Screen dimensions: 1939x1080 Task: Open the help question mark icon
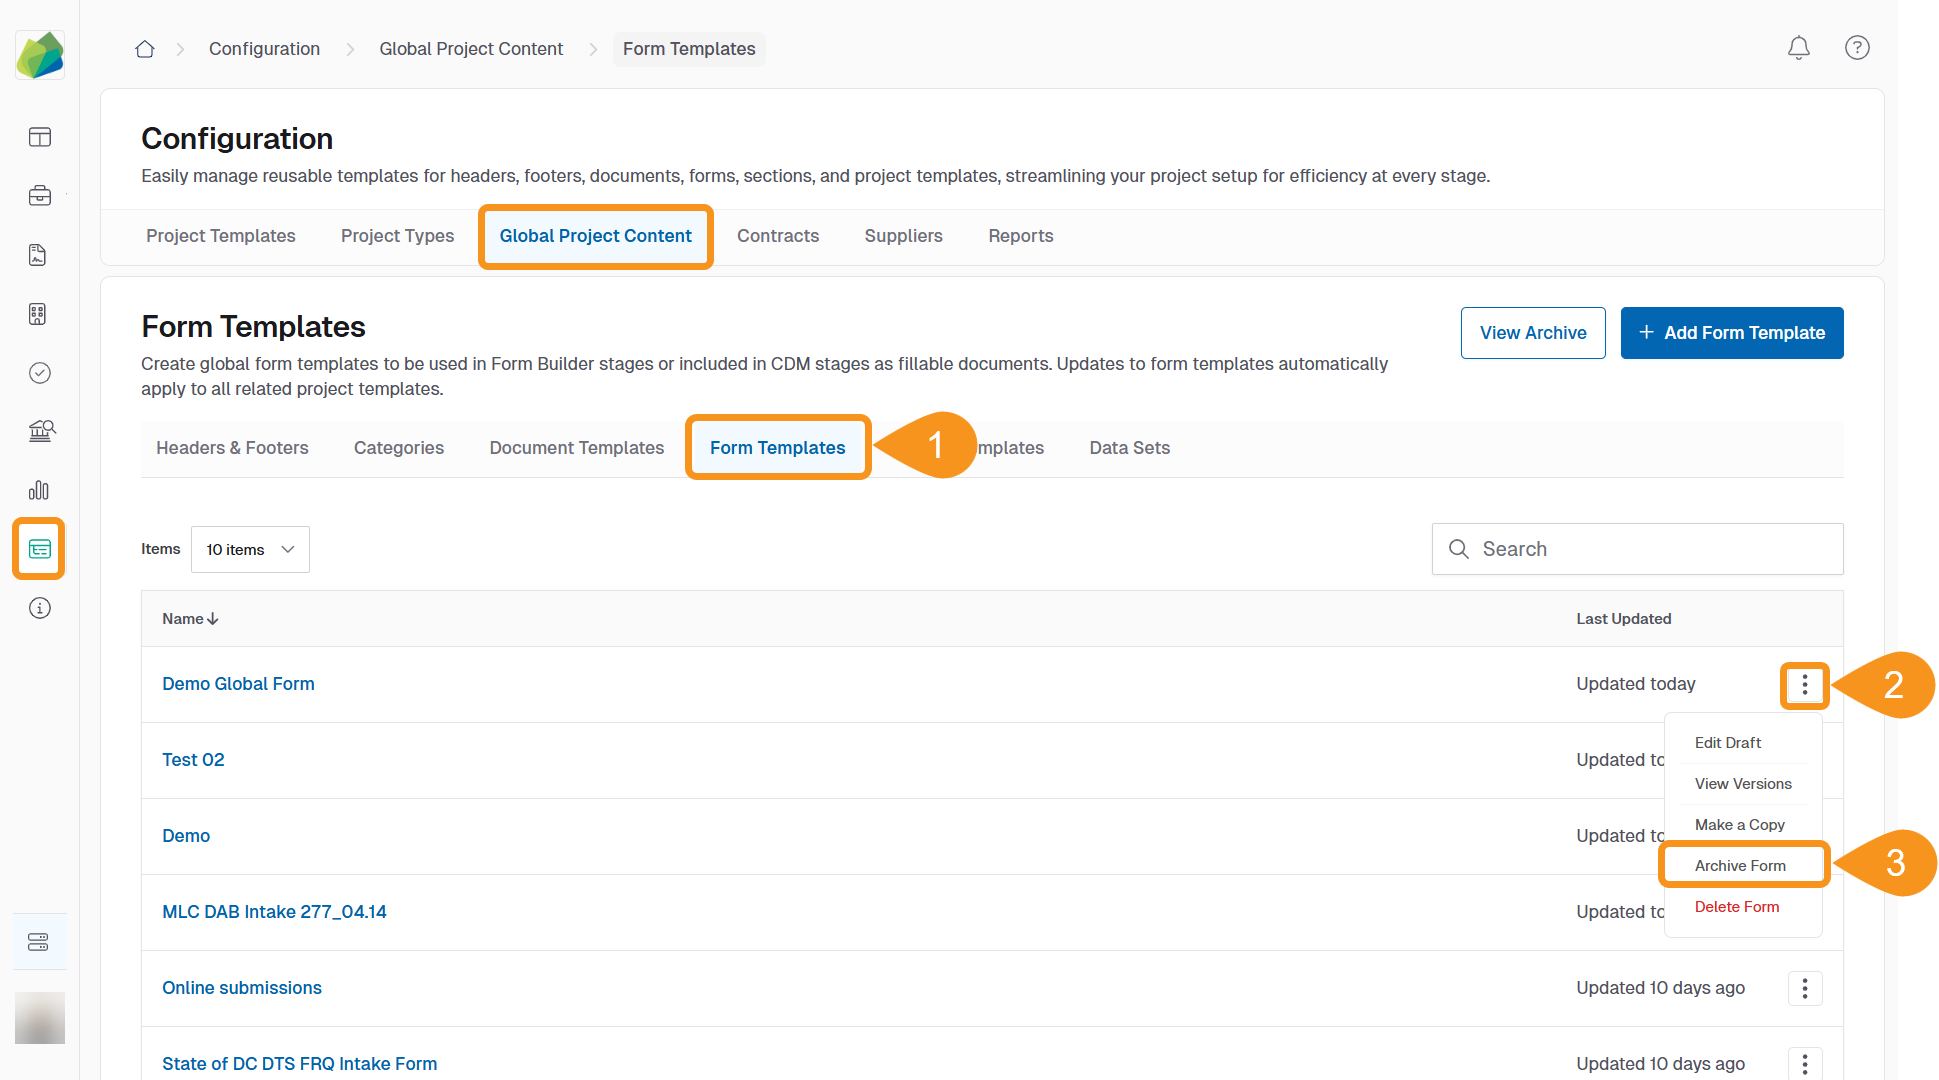(x=1857, y=48)
